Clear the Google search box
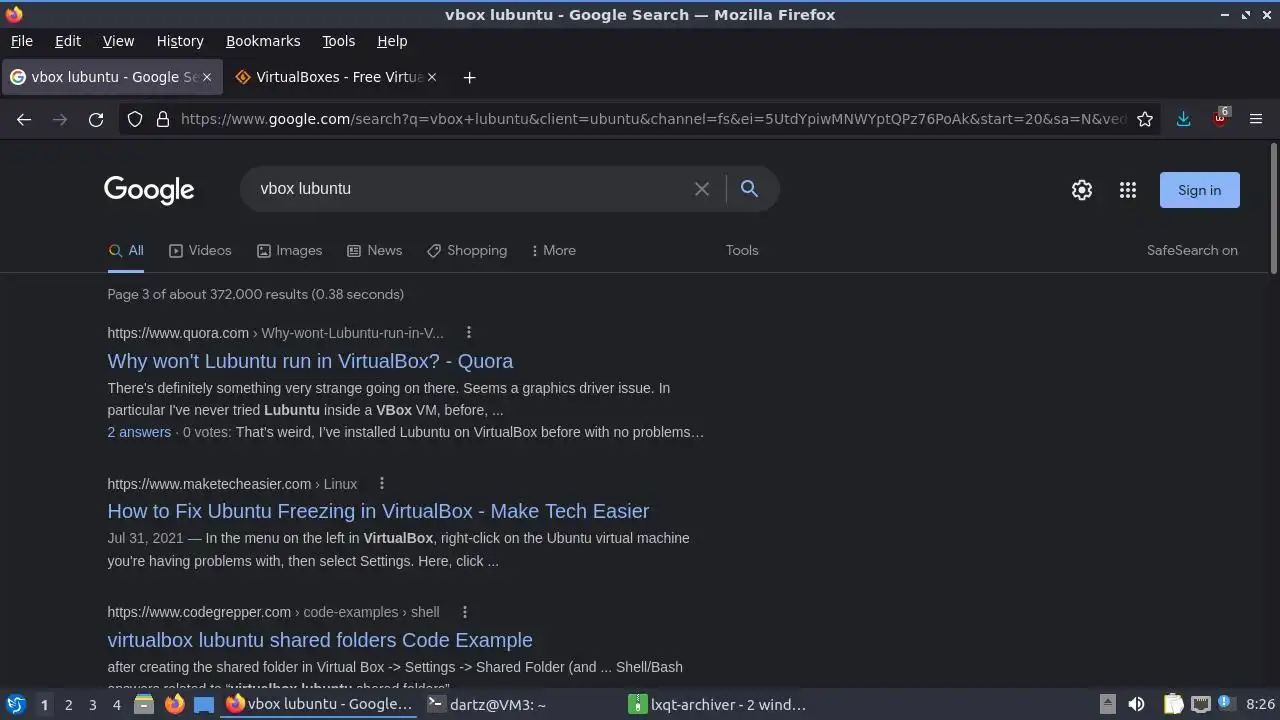This screenshot has height=720, width=1280. pyautogui.click(x=702, y=188)
